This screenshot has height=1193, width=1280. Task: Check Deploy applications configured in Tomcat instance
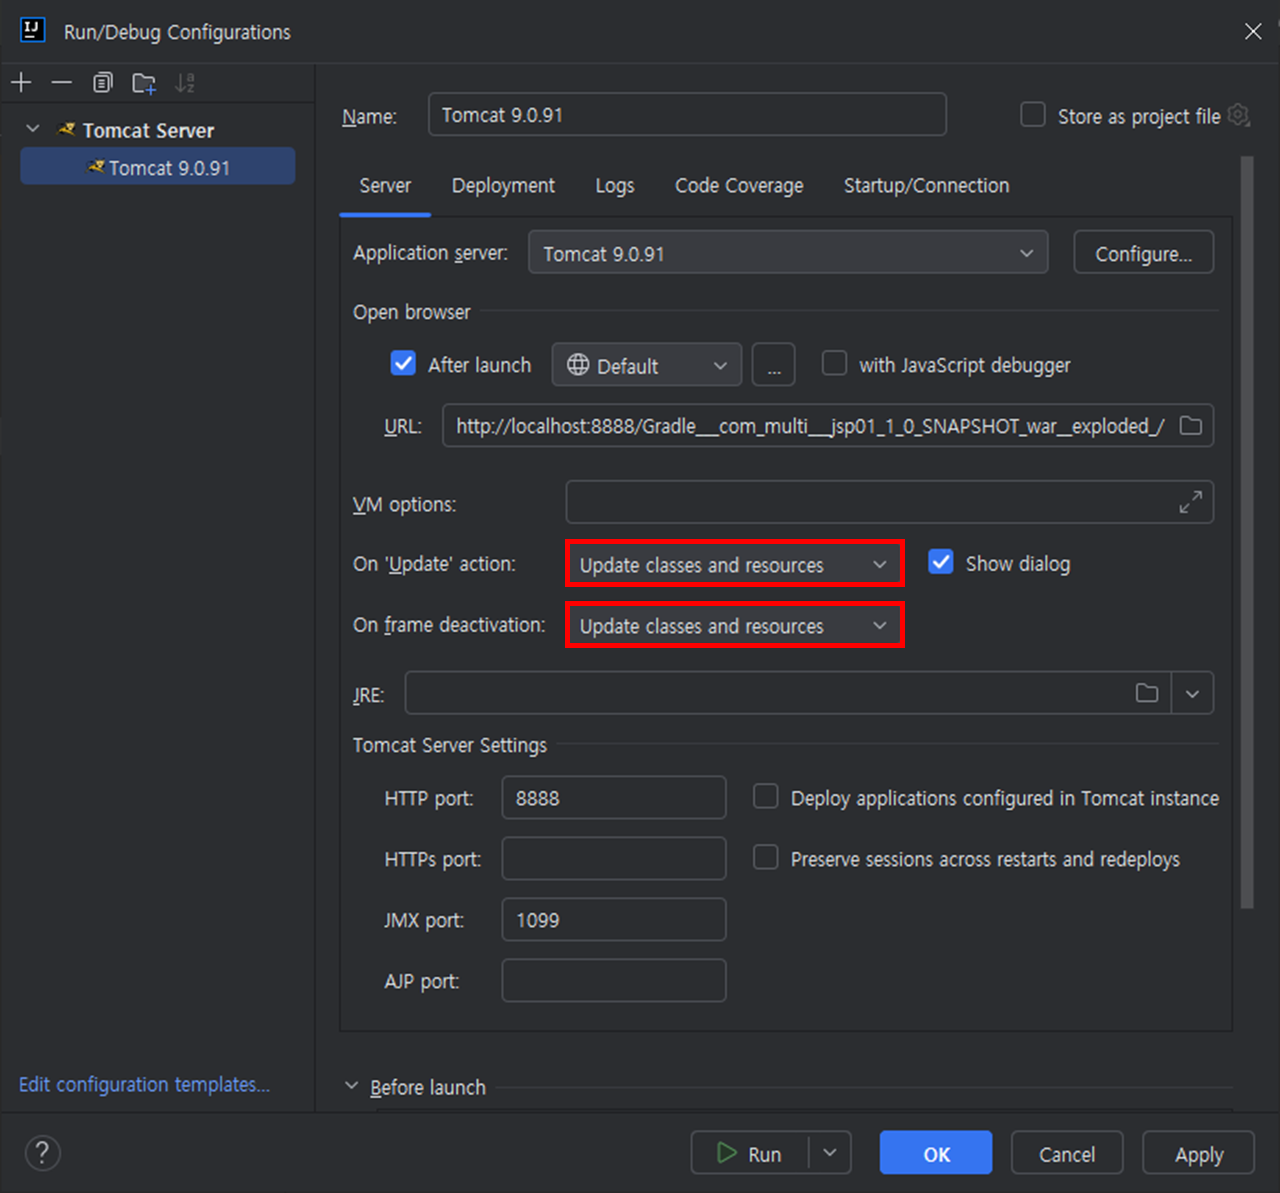click(766, 796)
